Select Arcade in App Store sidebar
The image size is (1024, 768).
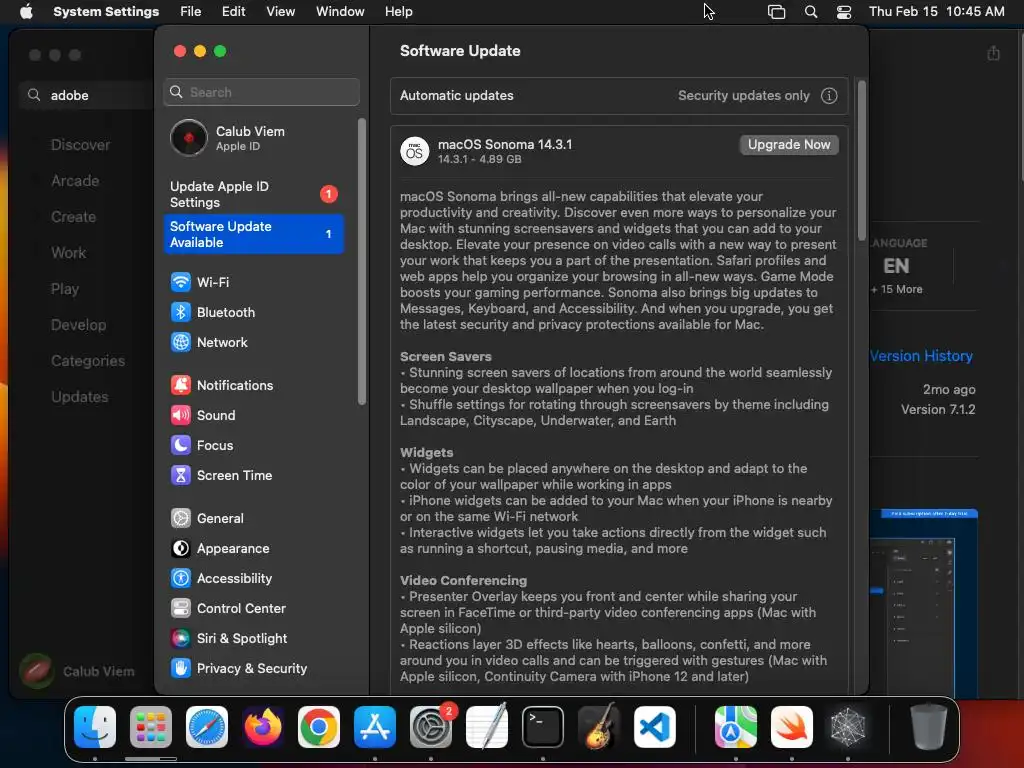[x=75, y=181]
